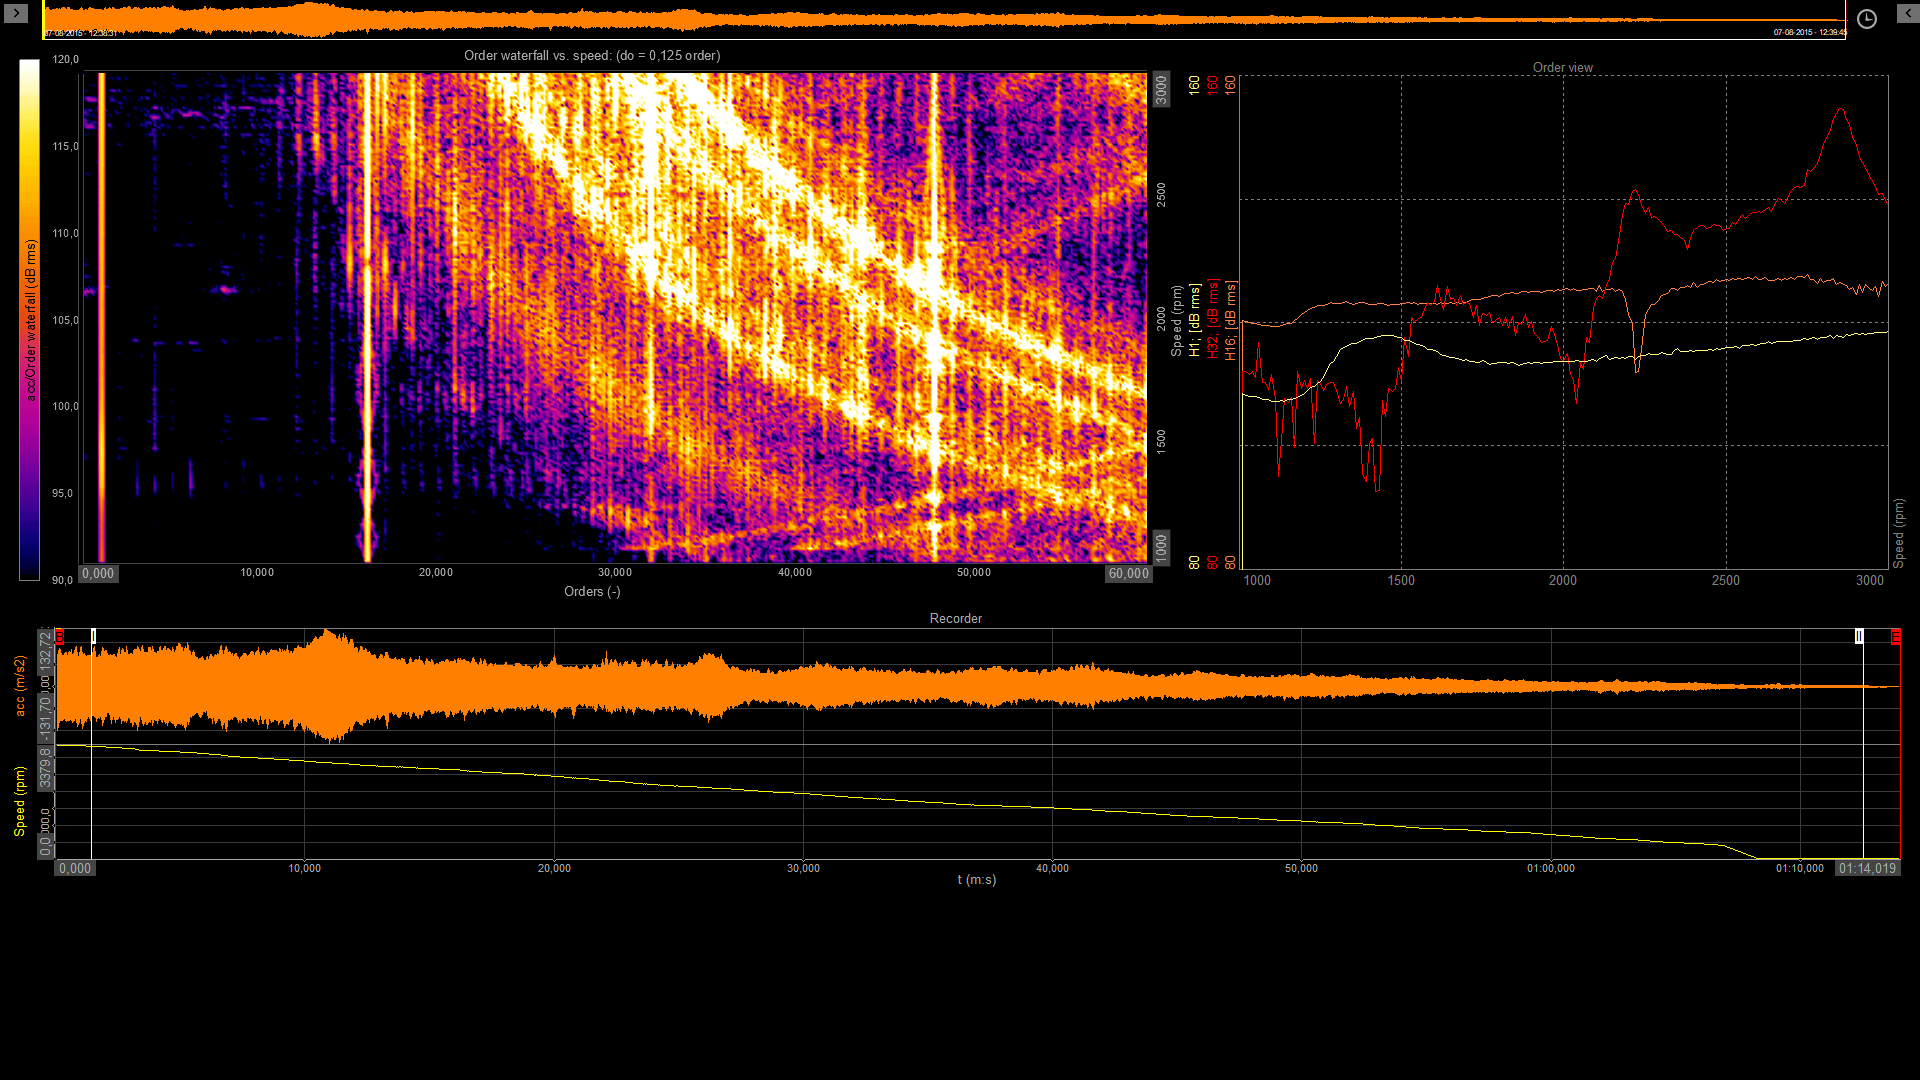Viewport: 1920px width, 1080px height.
Task: Click the 01:00,000 time tick in Recorder
Action: (x=1551, y=868)
